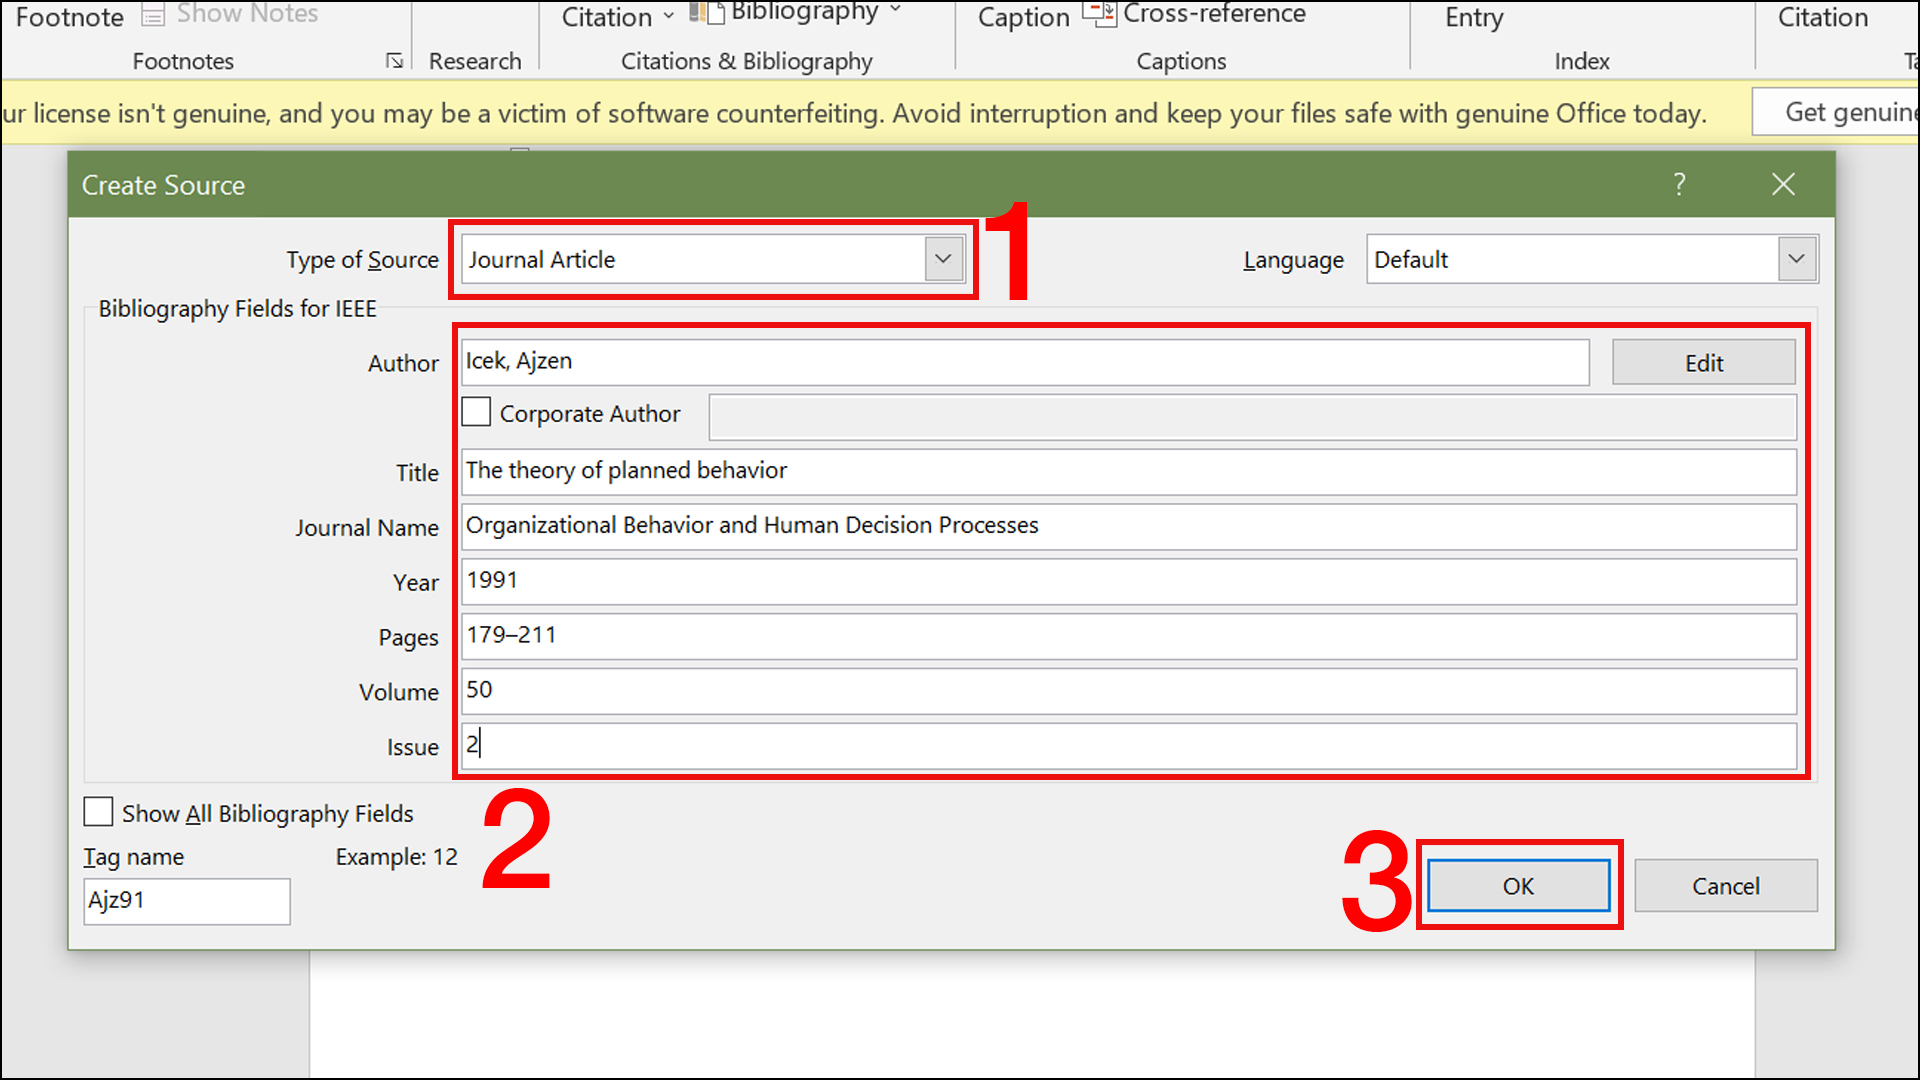Click the Journal Name text field
Image resolution: width=1920 pixels, height=1080 pixels.
point(1127,526)
